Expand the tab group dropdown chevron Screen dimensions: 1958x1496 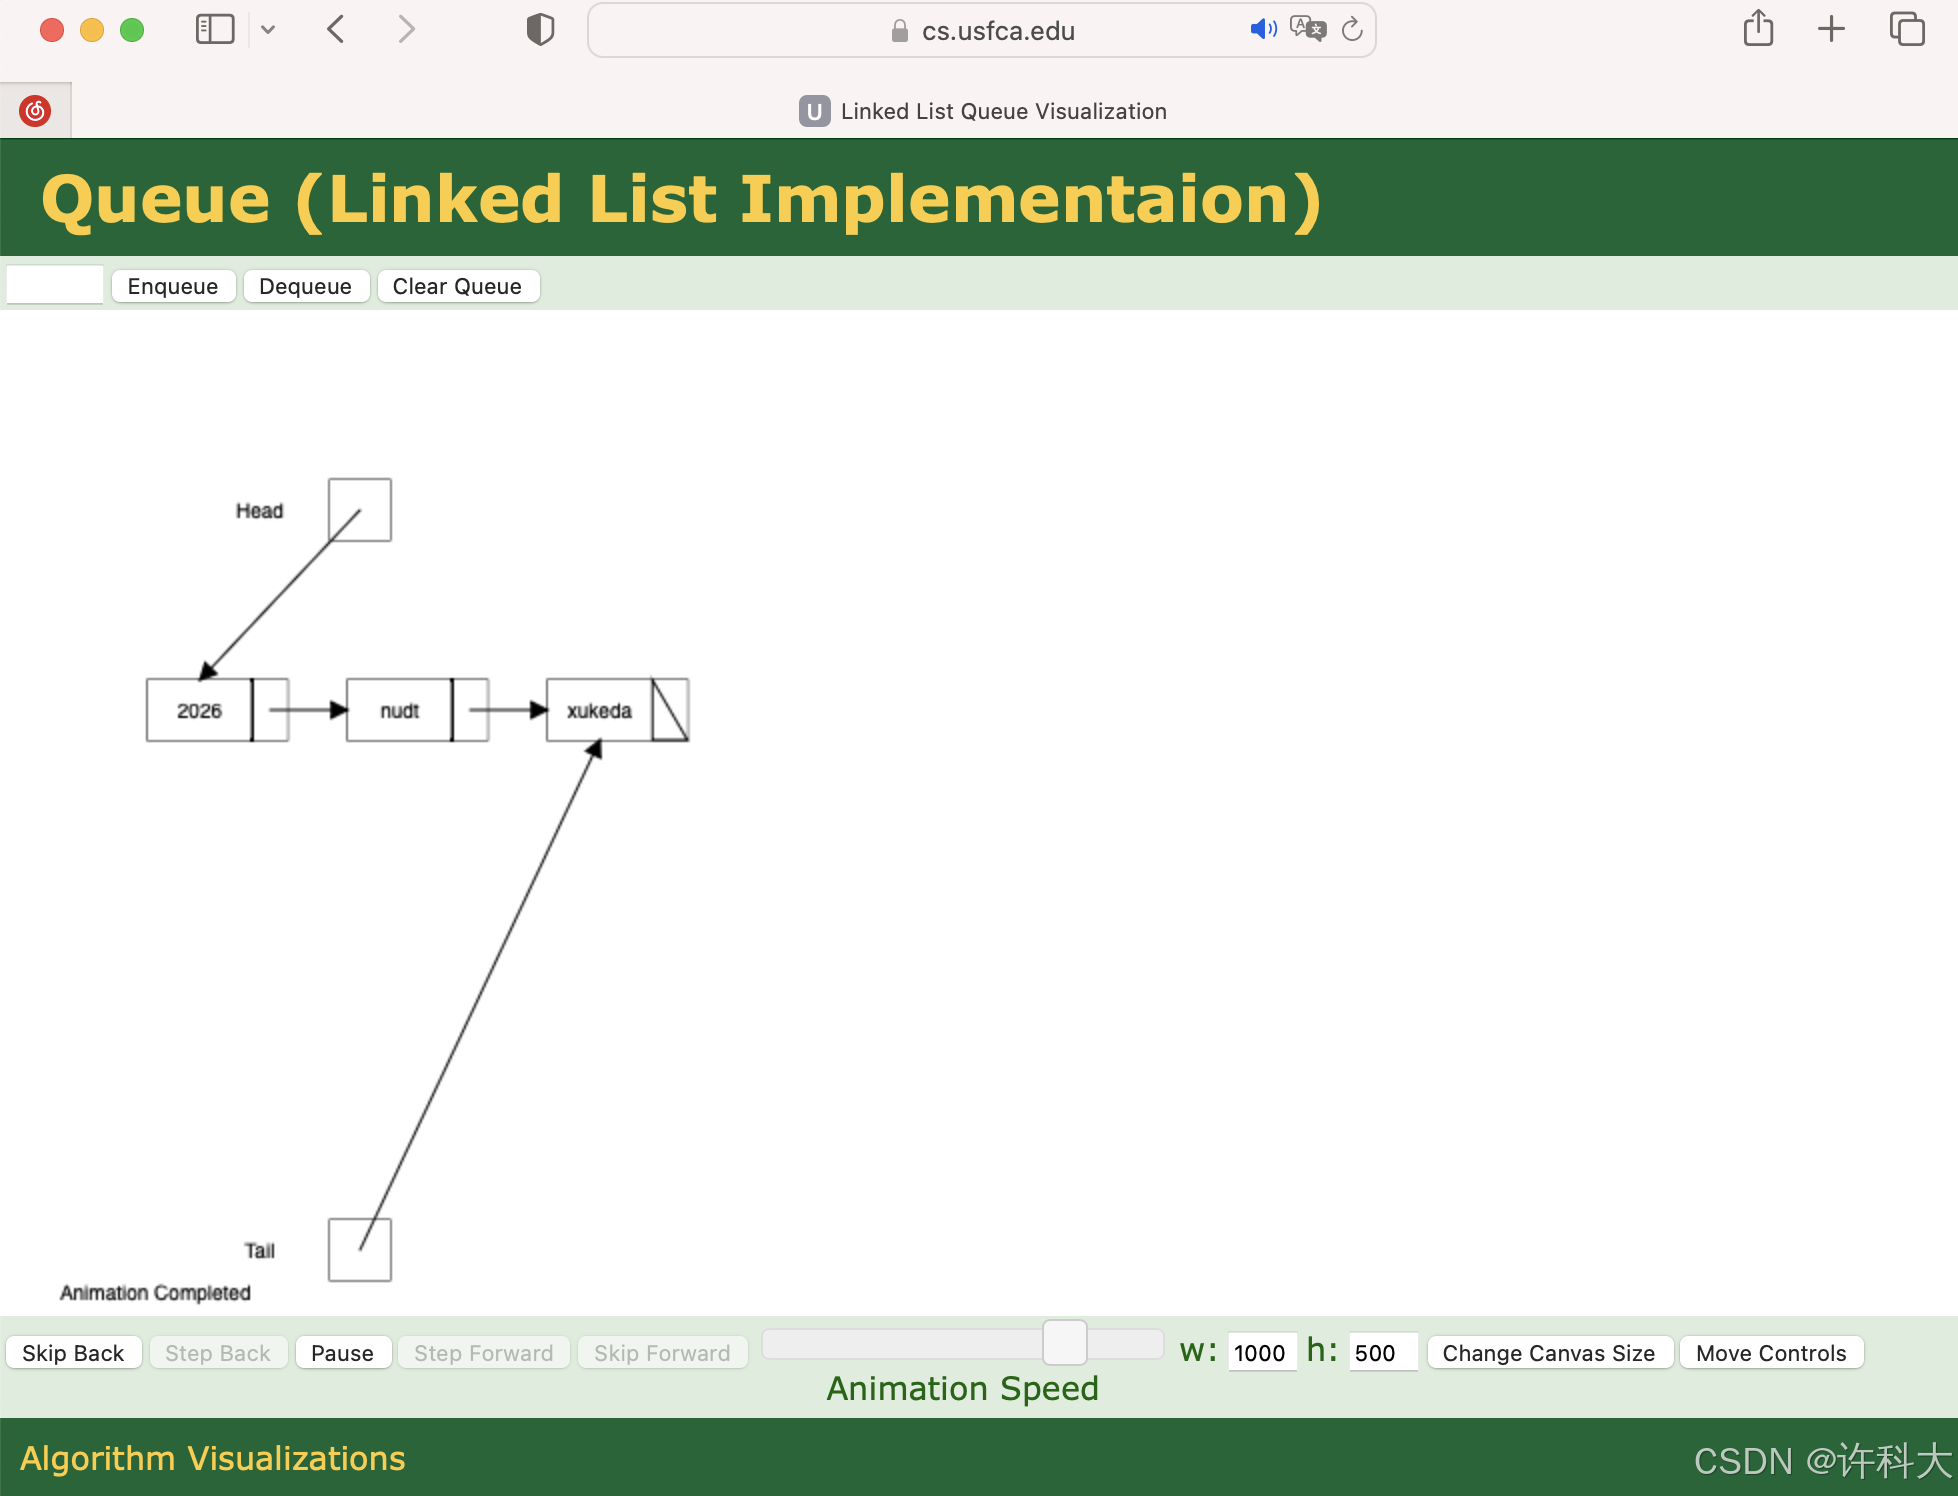point(268,29)
